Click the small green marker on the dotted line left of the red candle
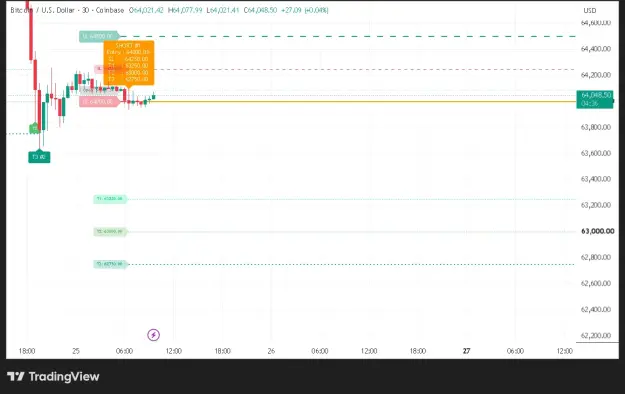625x394 pixels. (34, 128)
